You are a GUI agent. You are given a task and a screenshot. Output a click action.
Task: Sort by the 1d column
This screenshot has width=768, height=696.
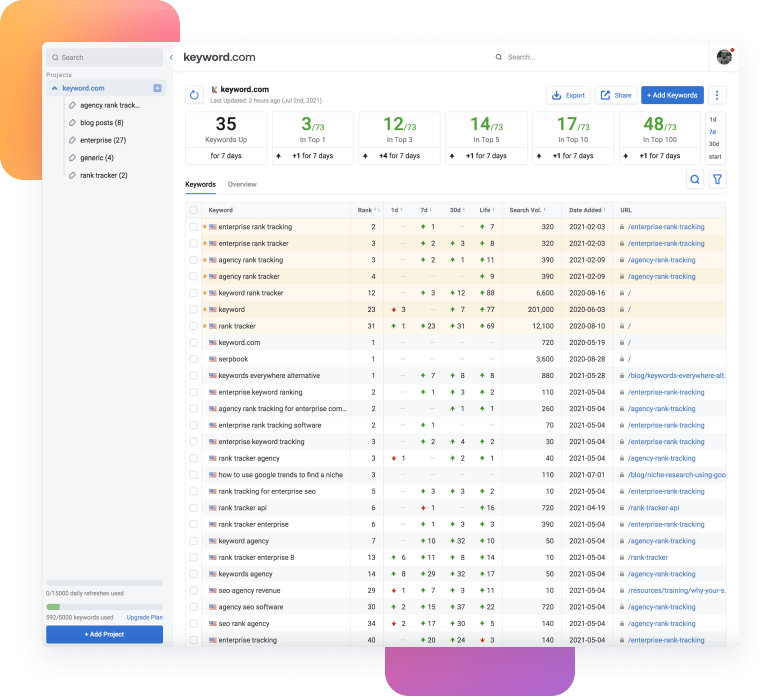click(397, 210)
